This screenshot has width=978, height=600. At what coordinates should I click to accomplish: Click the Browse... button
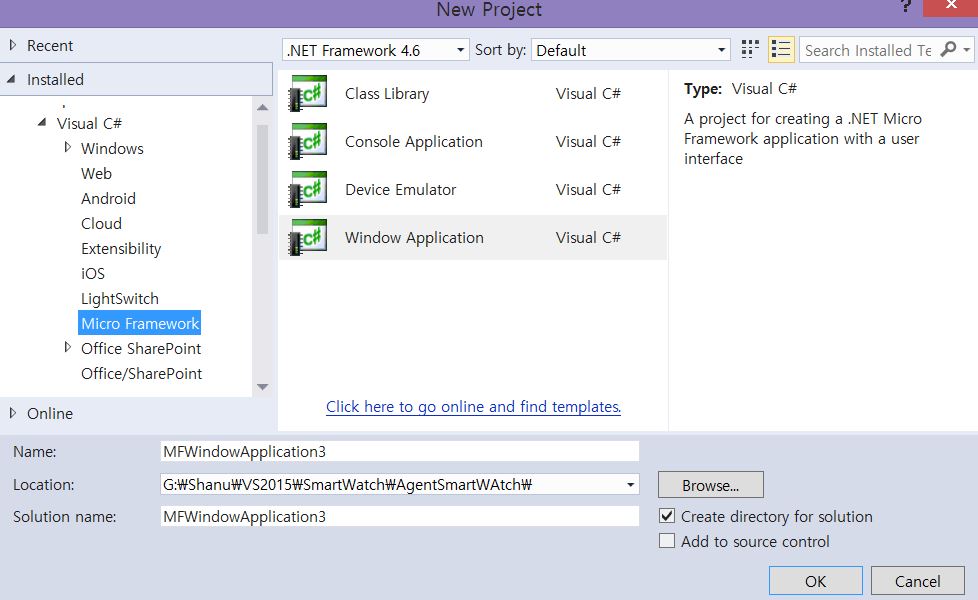(710, 485)
